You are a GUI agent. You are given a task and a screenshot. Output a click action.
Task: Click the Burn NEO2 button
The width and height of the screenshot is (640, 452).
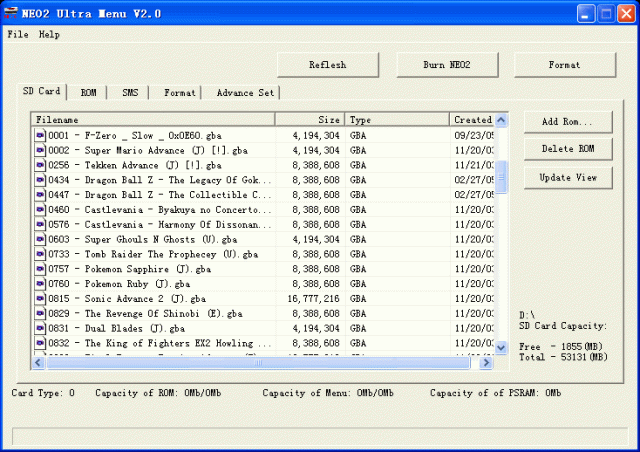447,65
